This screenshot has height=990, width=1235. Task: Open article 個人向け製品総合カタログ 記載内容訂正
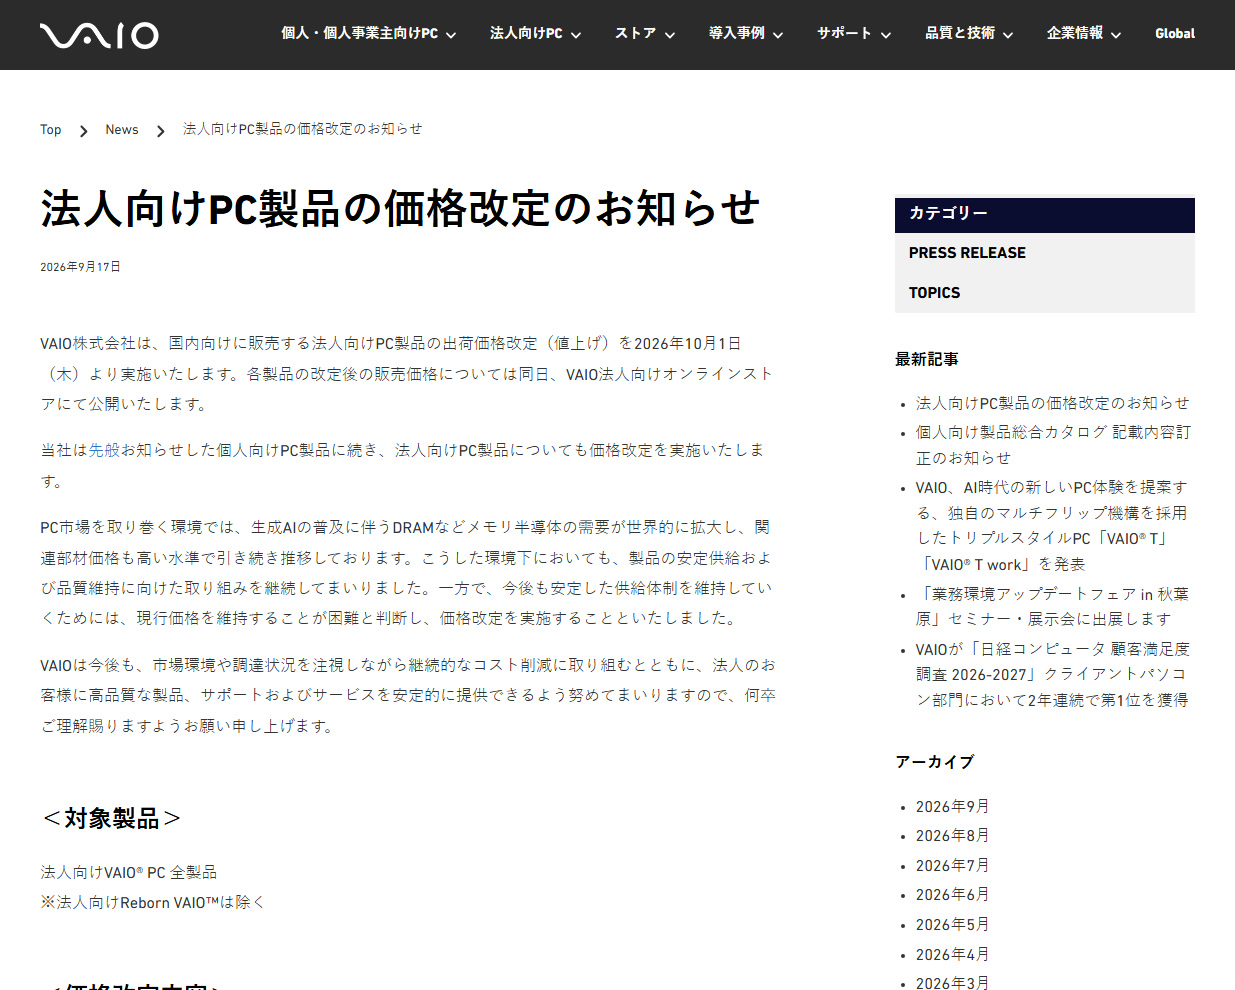click(x=1053, y=445)
